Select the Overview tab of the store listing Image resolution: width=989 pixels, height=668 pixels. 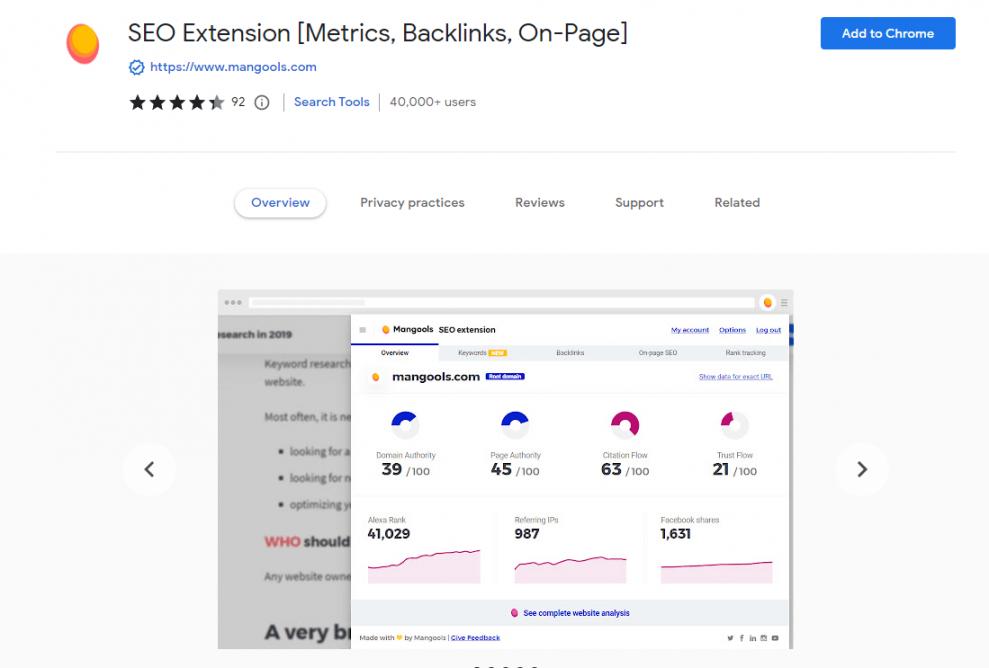coord(281,202)
